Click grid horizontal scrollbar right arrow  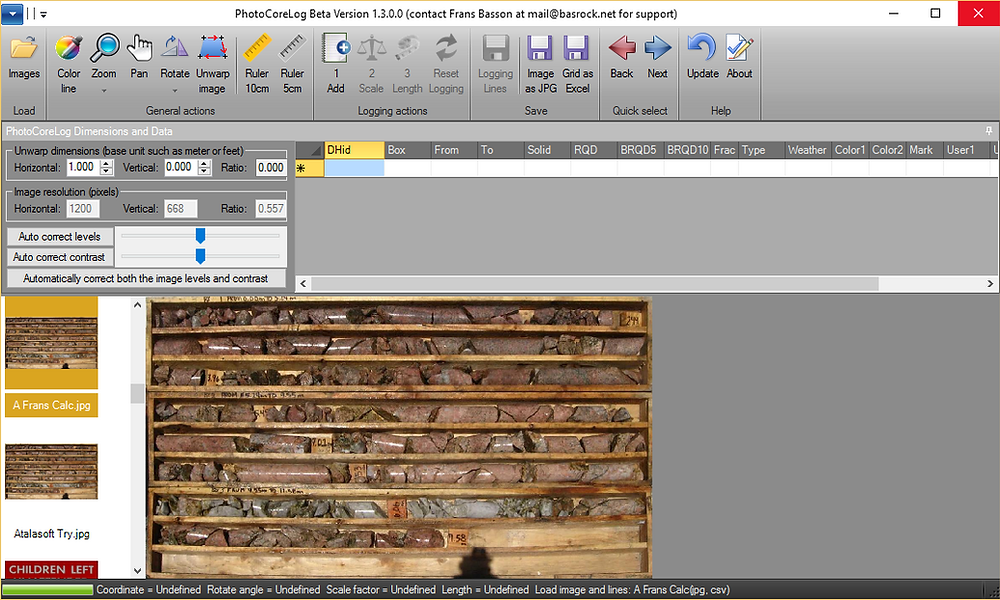(990, 284)
